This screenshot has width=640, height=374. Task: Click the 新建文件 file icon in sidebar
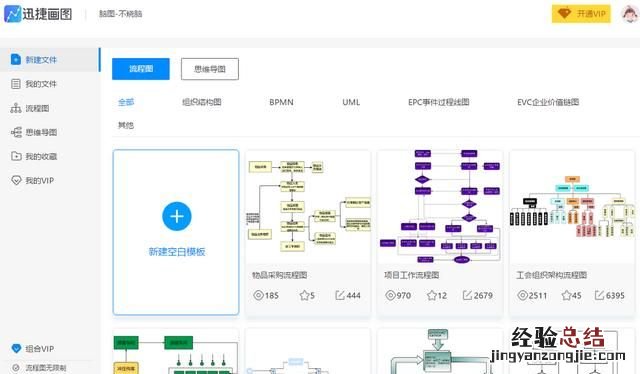[x=16, y=60]
